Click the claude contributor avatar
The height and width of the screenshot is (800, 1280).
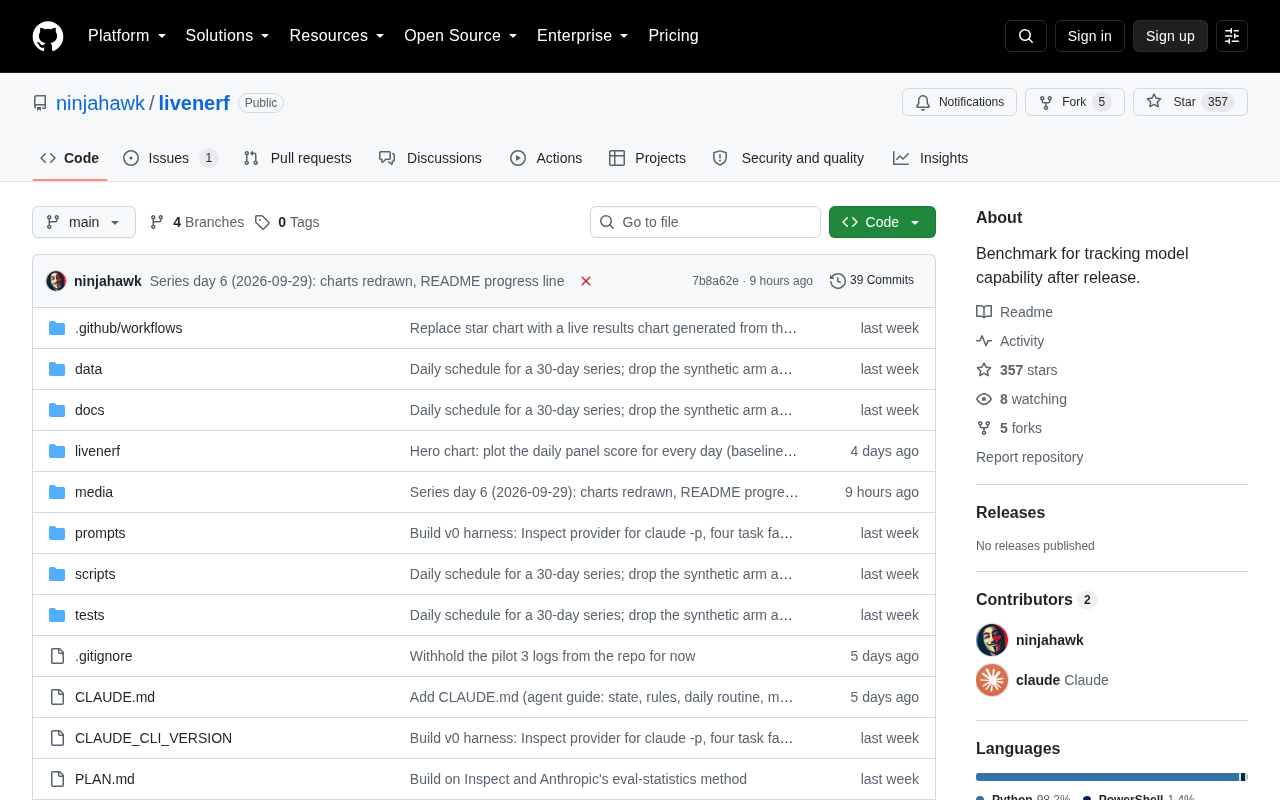coord(992,680)
